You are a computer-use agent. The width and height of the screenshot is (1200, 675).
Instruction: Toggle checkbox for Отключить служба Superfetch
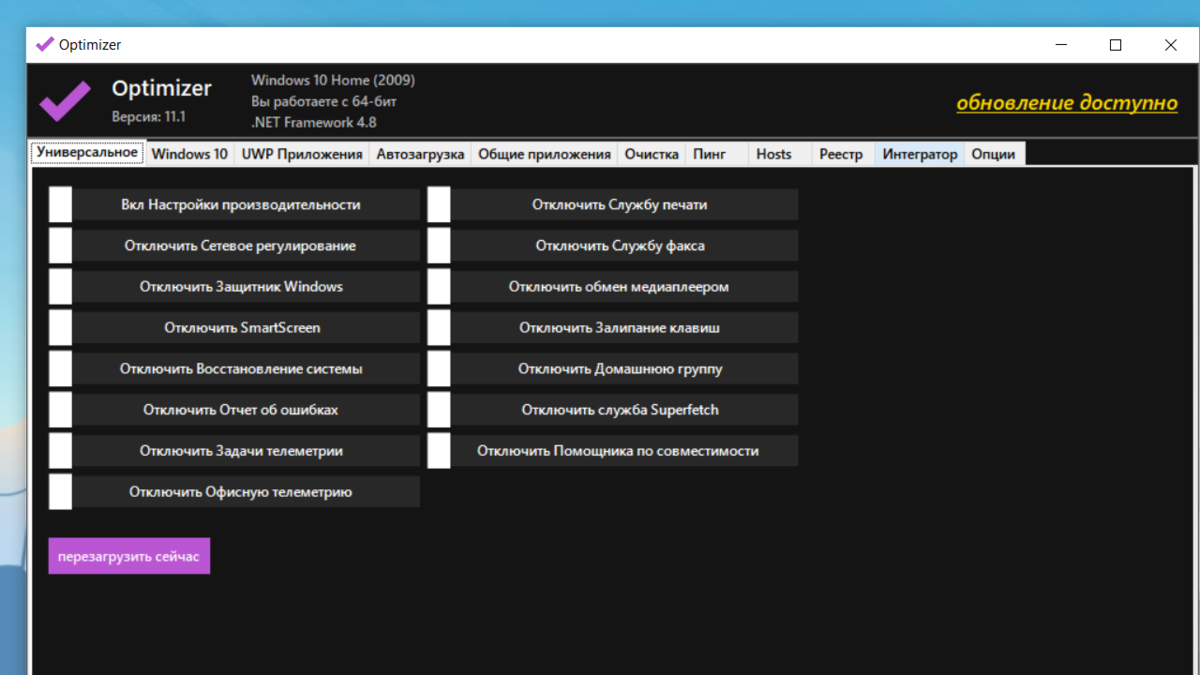tap(439, 410)
